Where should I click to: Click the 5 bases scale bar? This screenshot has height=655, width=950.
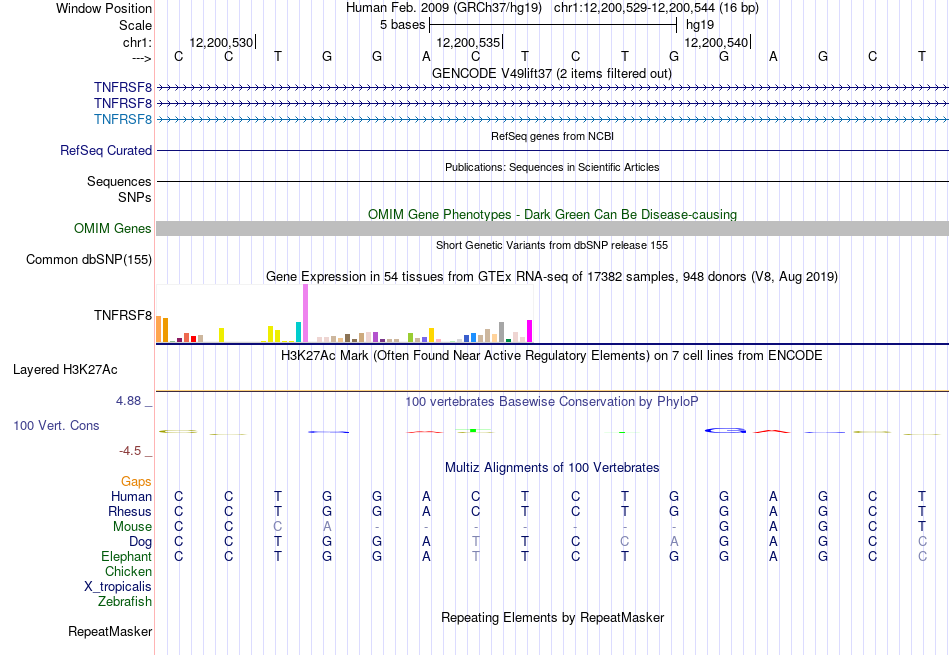[553, 25]
